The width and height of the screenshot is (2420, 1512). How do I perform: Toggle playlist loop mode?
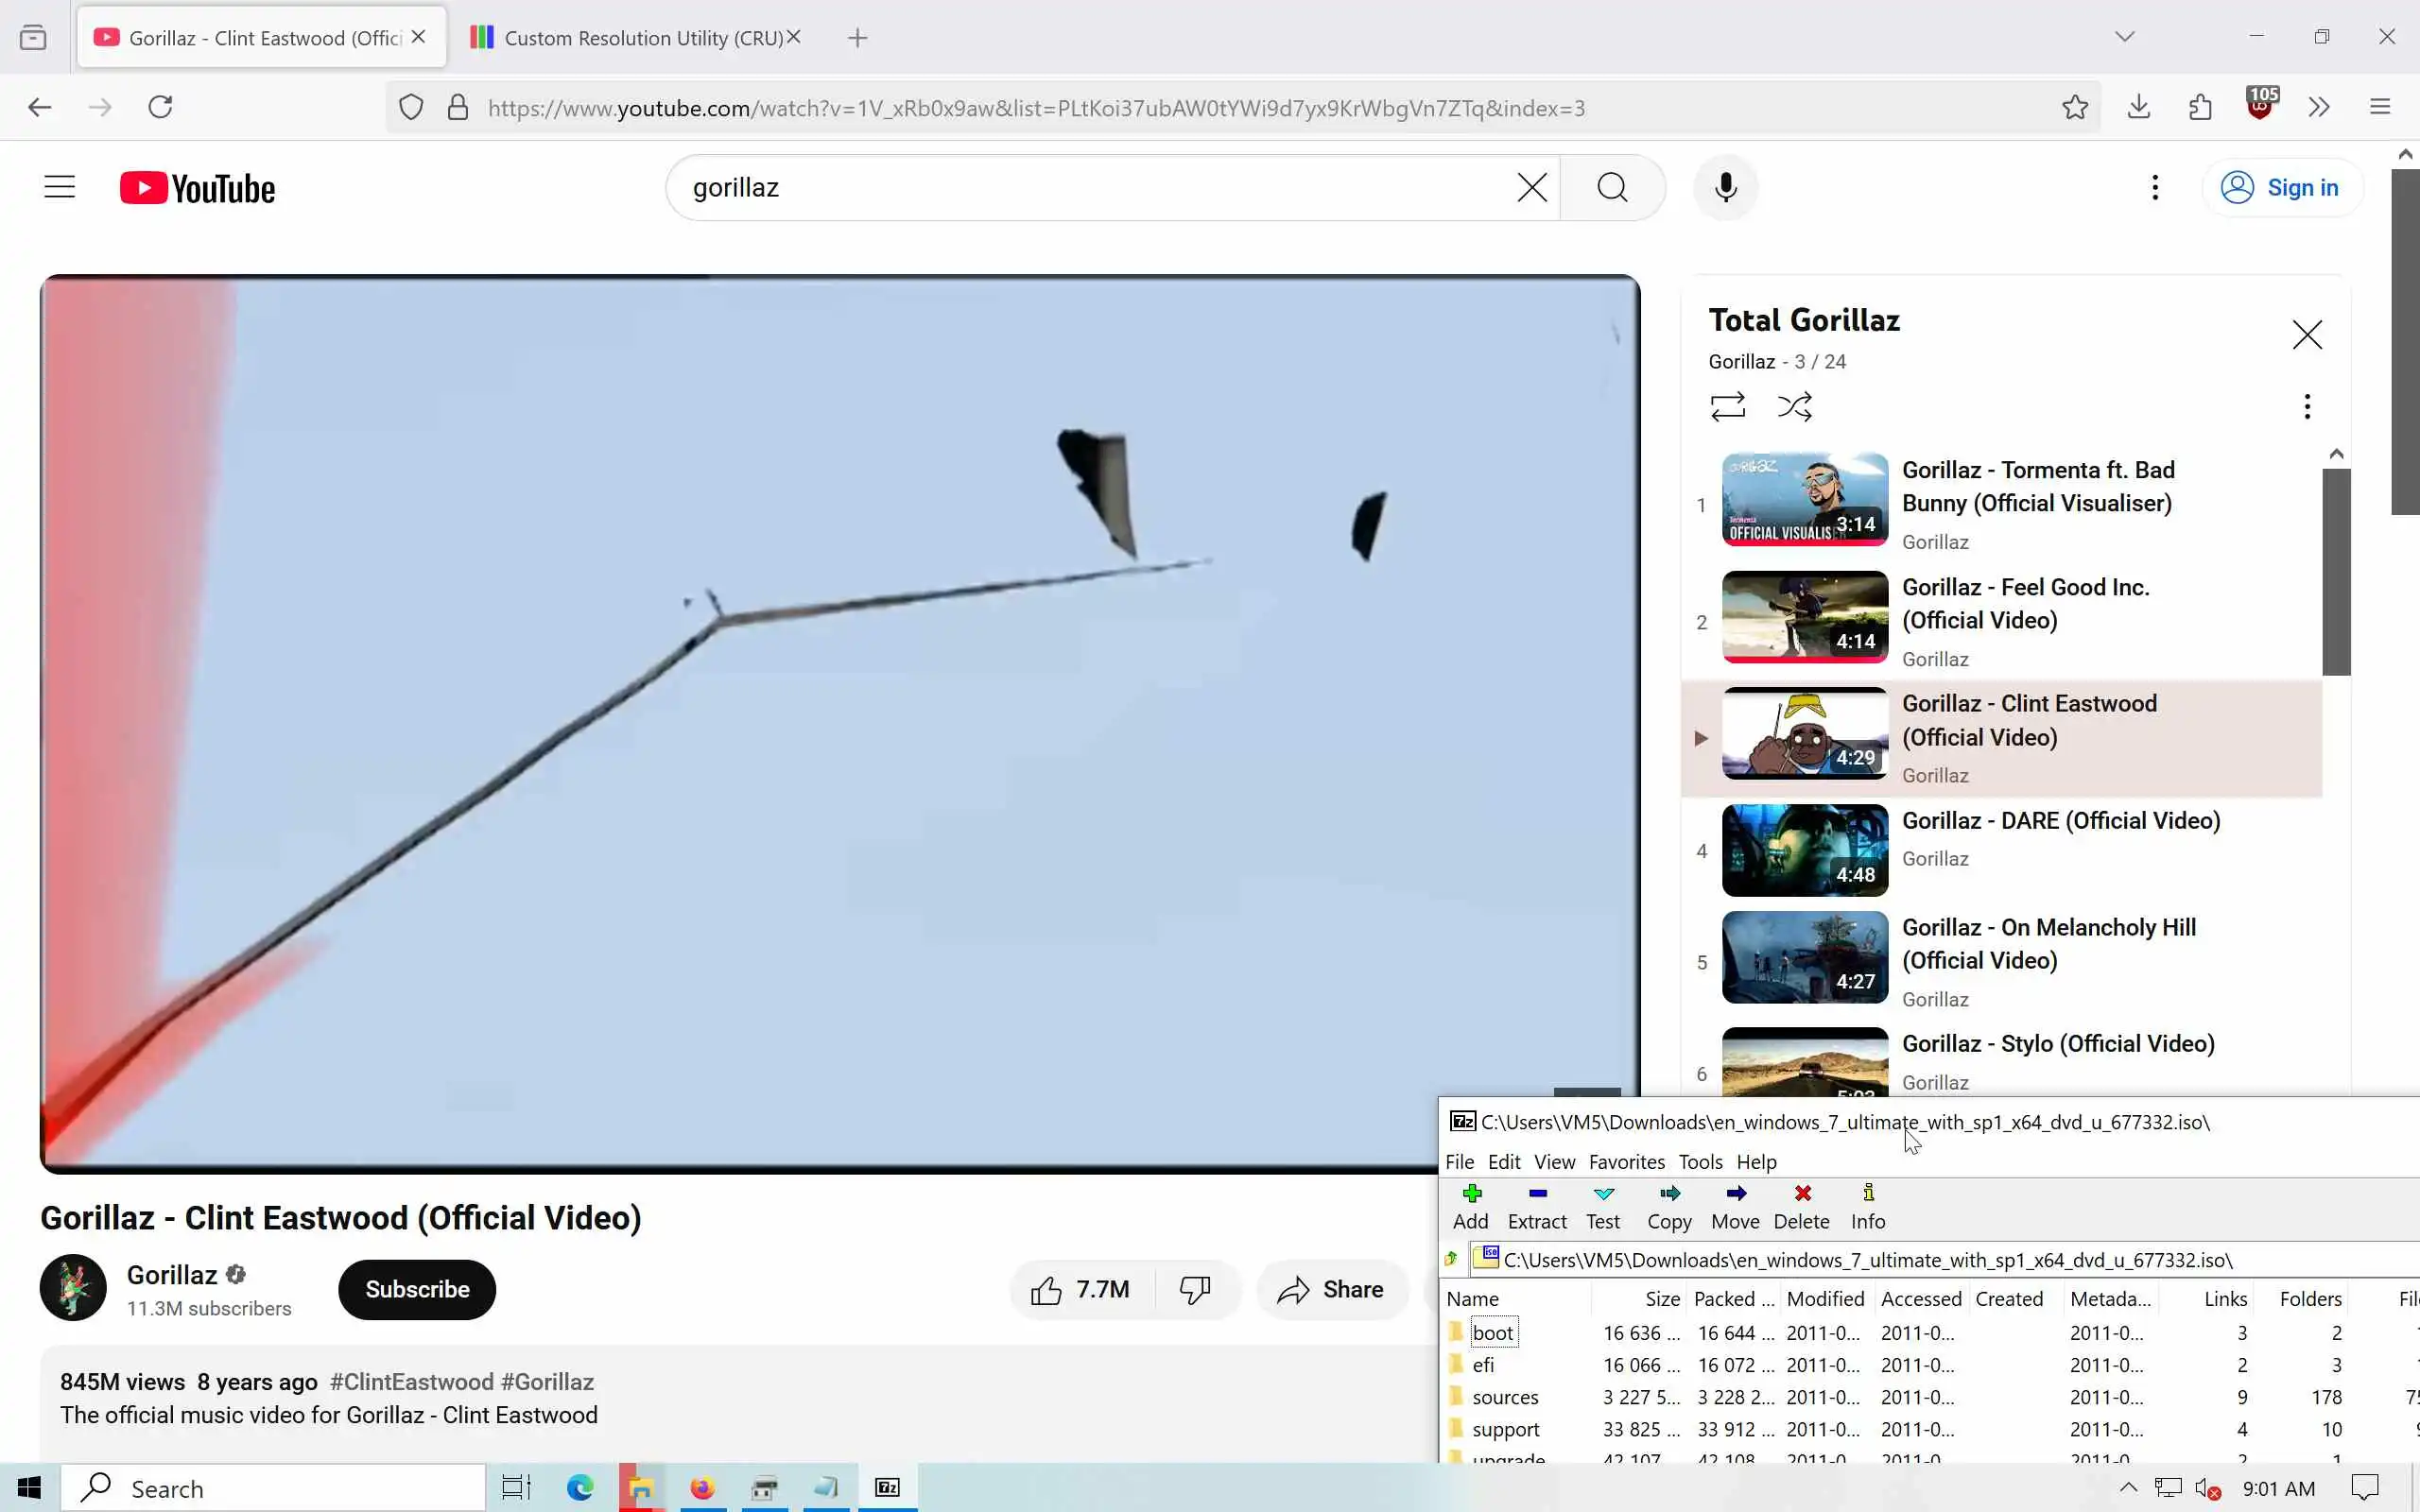(1727, 406)
